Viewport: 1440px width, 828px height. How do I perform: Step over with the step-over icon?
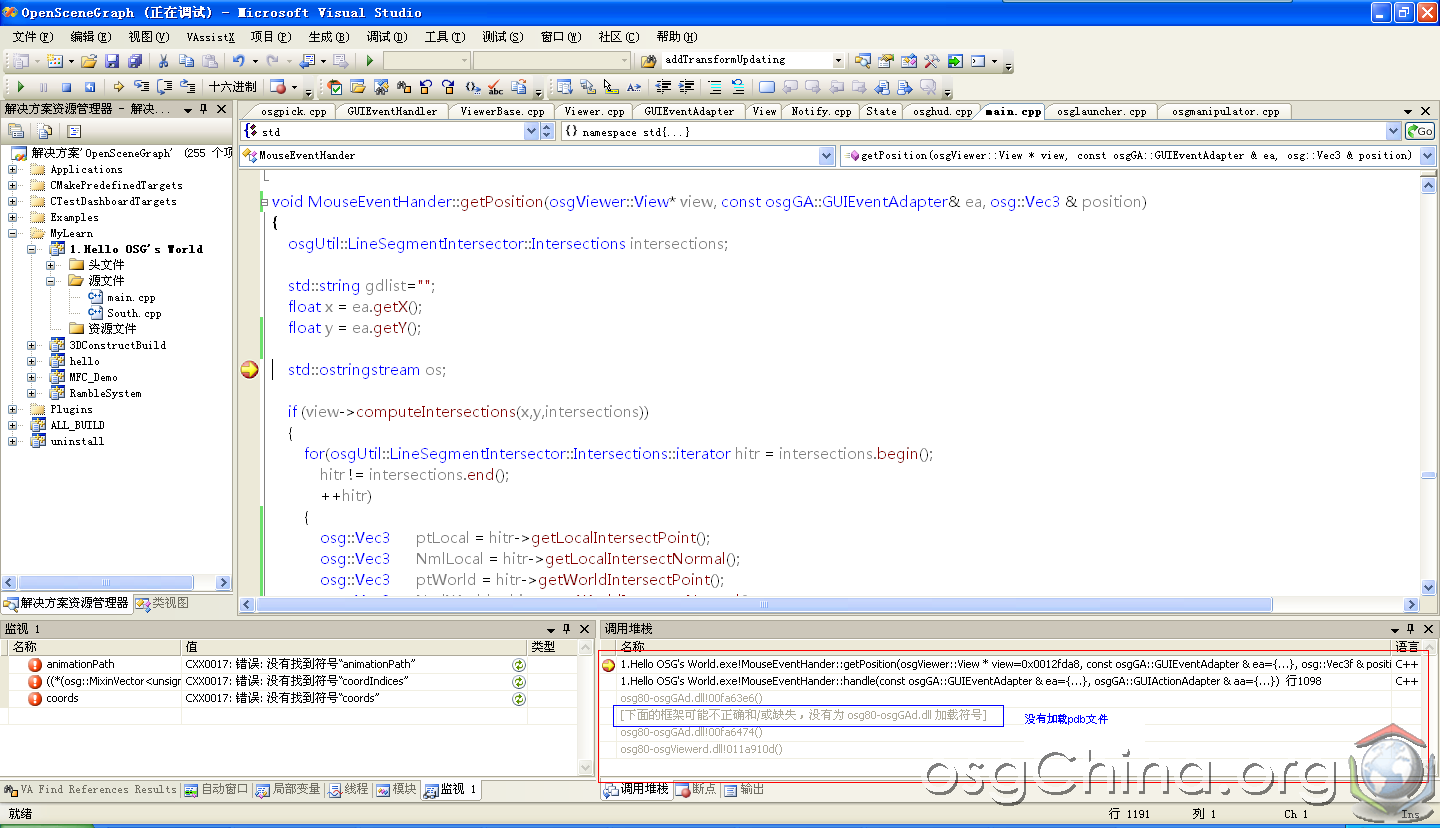coord(165,87)
